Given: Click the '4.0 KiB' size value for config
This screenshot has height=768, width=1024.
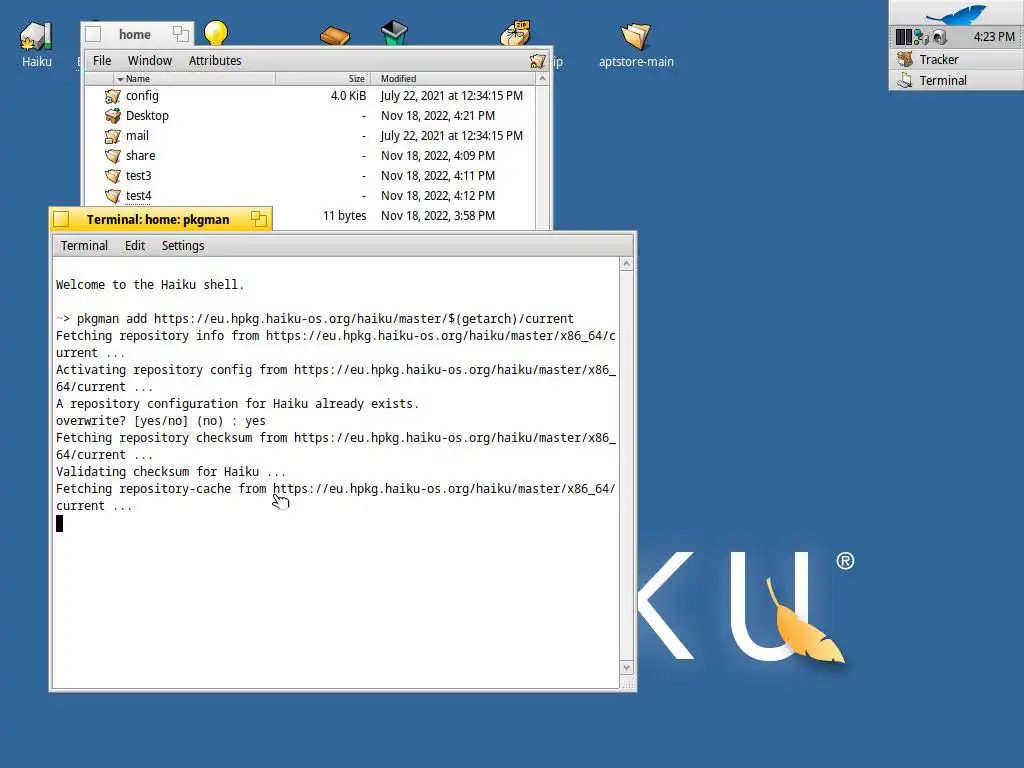Looking at the screenshot, I should tap(348, 96).
